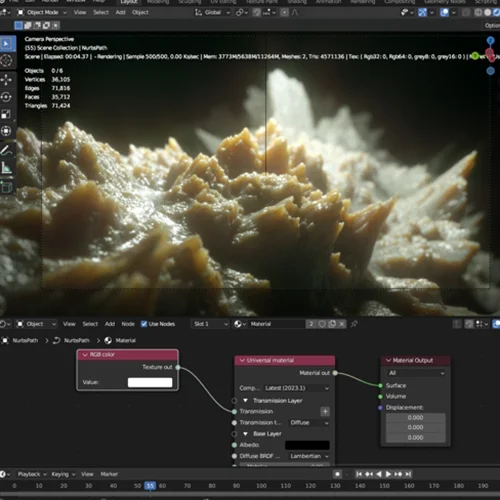The image size is (500, 500).
Task: Click the current frame marker 55 in the timeline
Action: (150, 486)
